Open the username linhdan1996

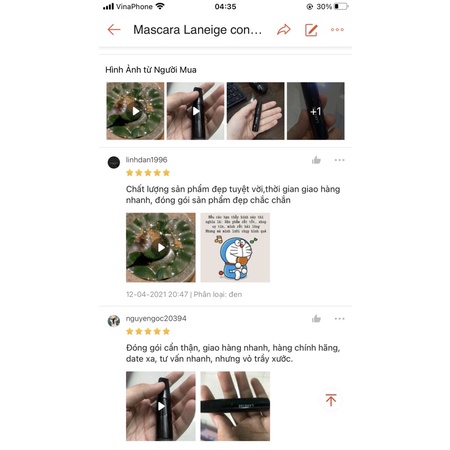146,160
